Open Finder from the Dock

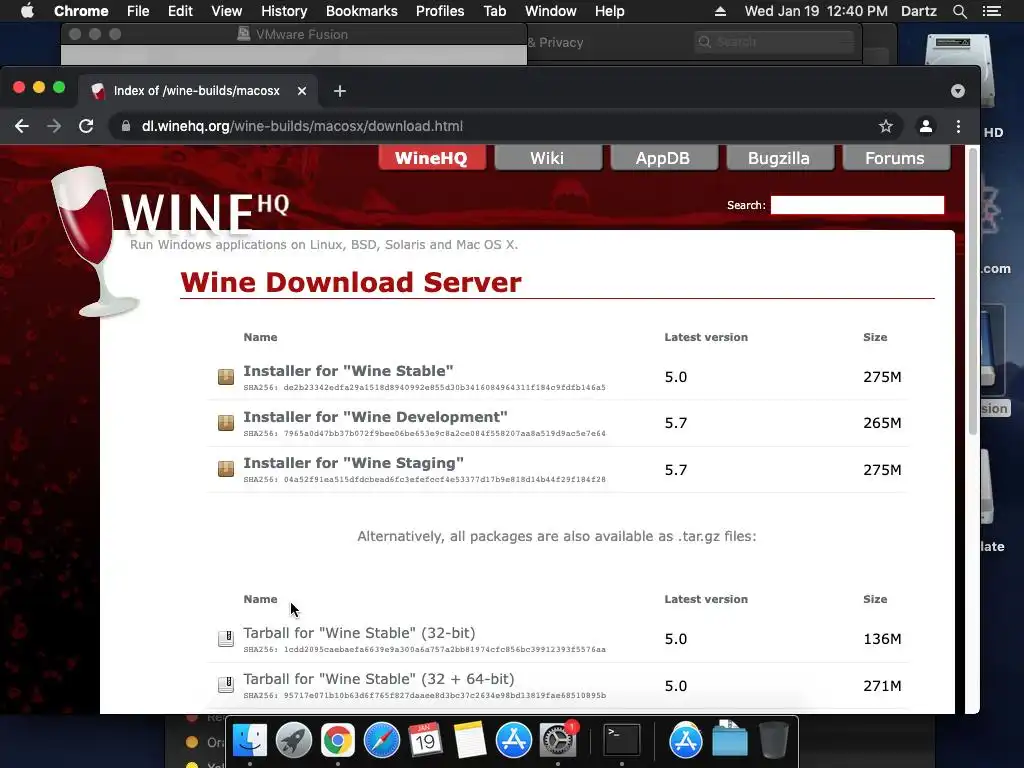[x=249, y=740]
